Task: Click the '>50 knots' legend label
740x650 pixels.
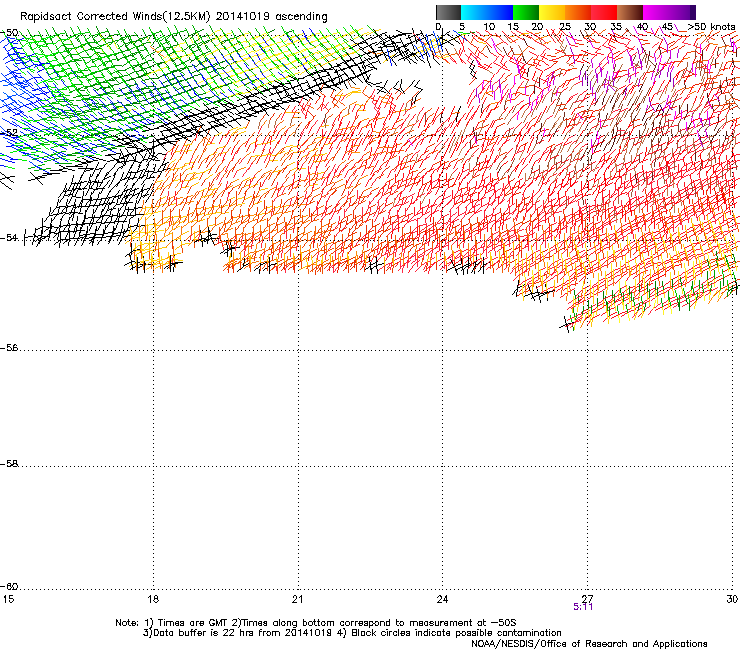Action: [712, 26]
